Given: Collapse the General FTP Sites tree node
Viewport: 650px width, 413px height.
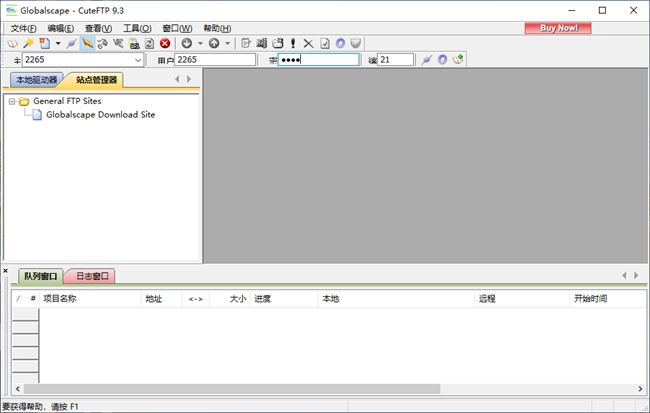Looking at the screenshot, I should point(11,101).
